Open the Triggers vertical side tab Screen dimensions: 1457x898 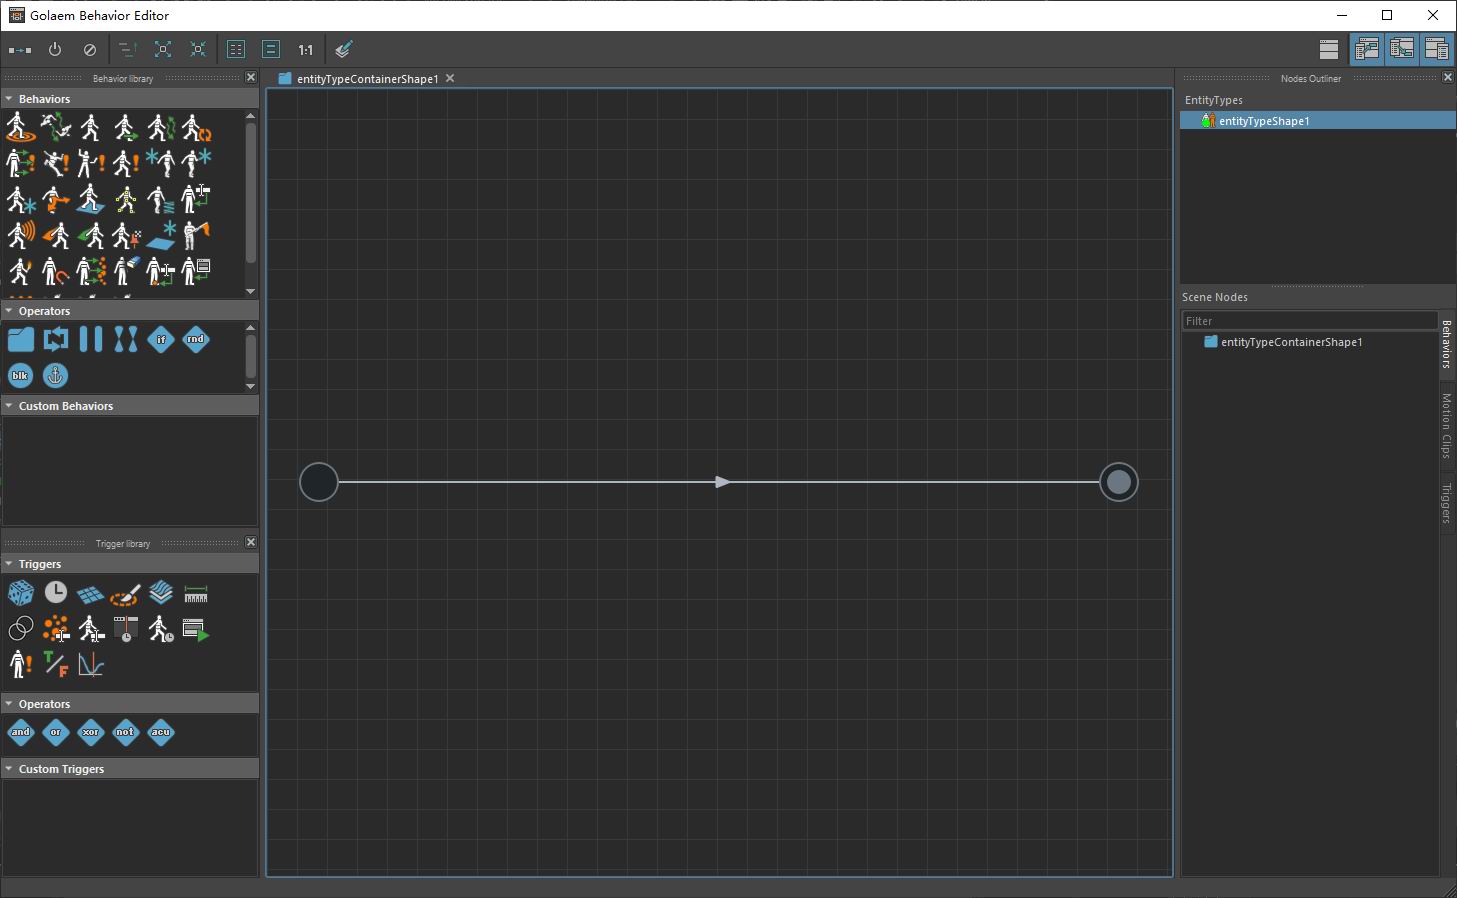tap(1447, 503)
